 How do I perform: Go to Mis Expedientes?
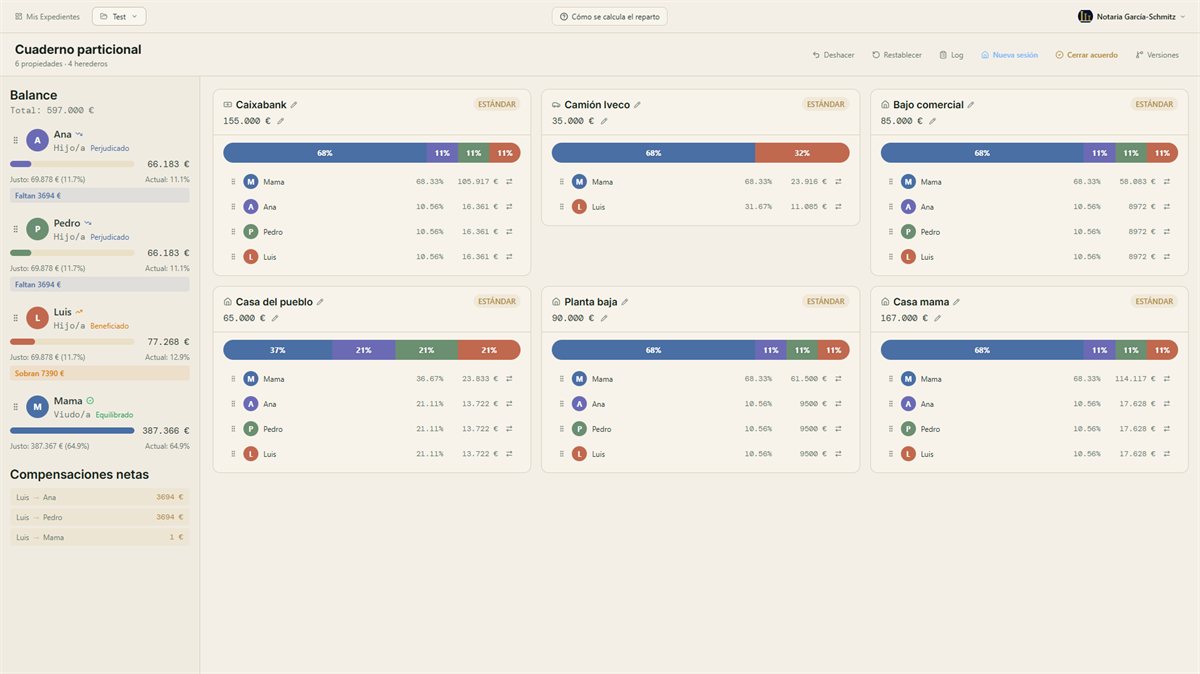click(x=47, y=17)
